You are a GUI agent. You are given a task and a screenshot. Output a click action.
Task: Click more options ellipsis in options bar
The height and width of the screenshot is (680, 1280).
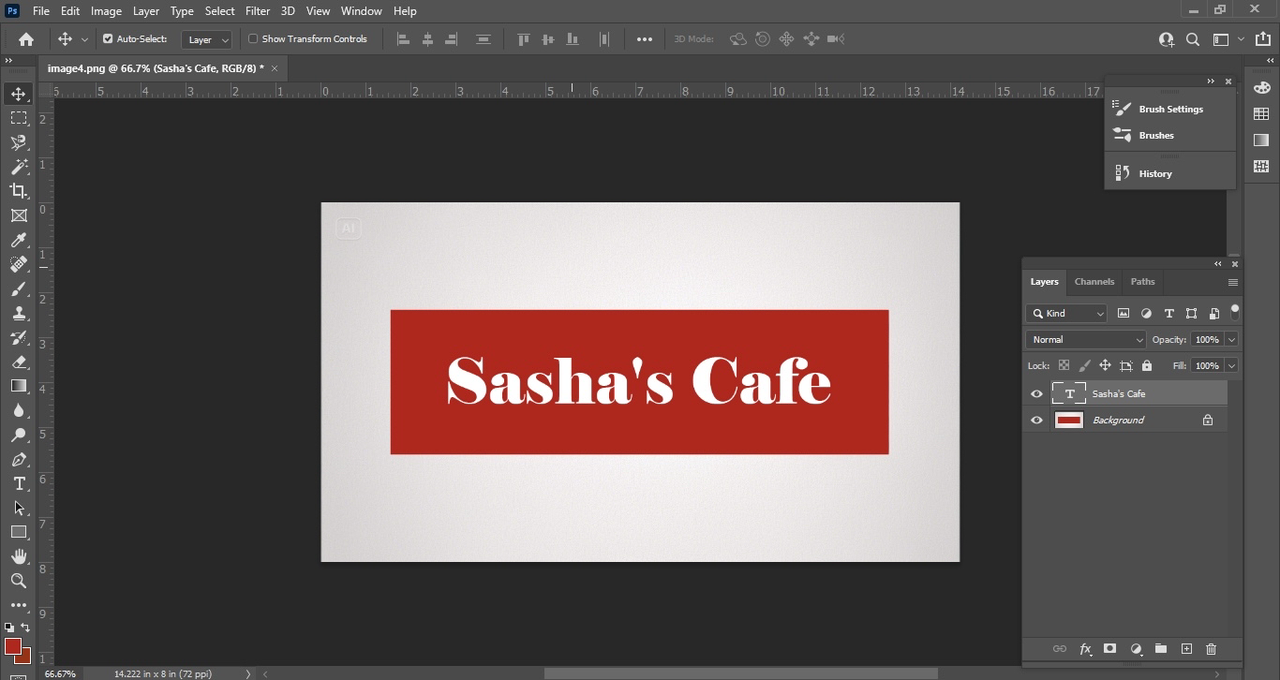645,39
